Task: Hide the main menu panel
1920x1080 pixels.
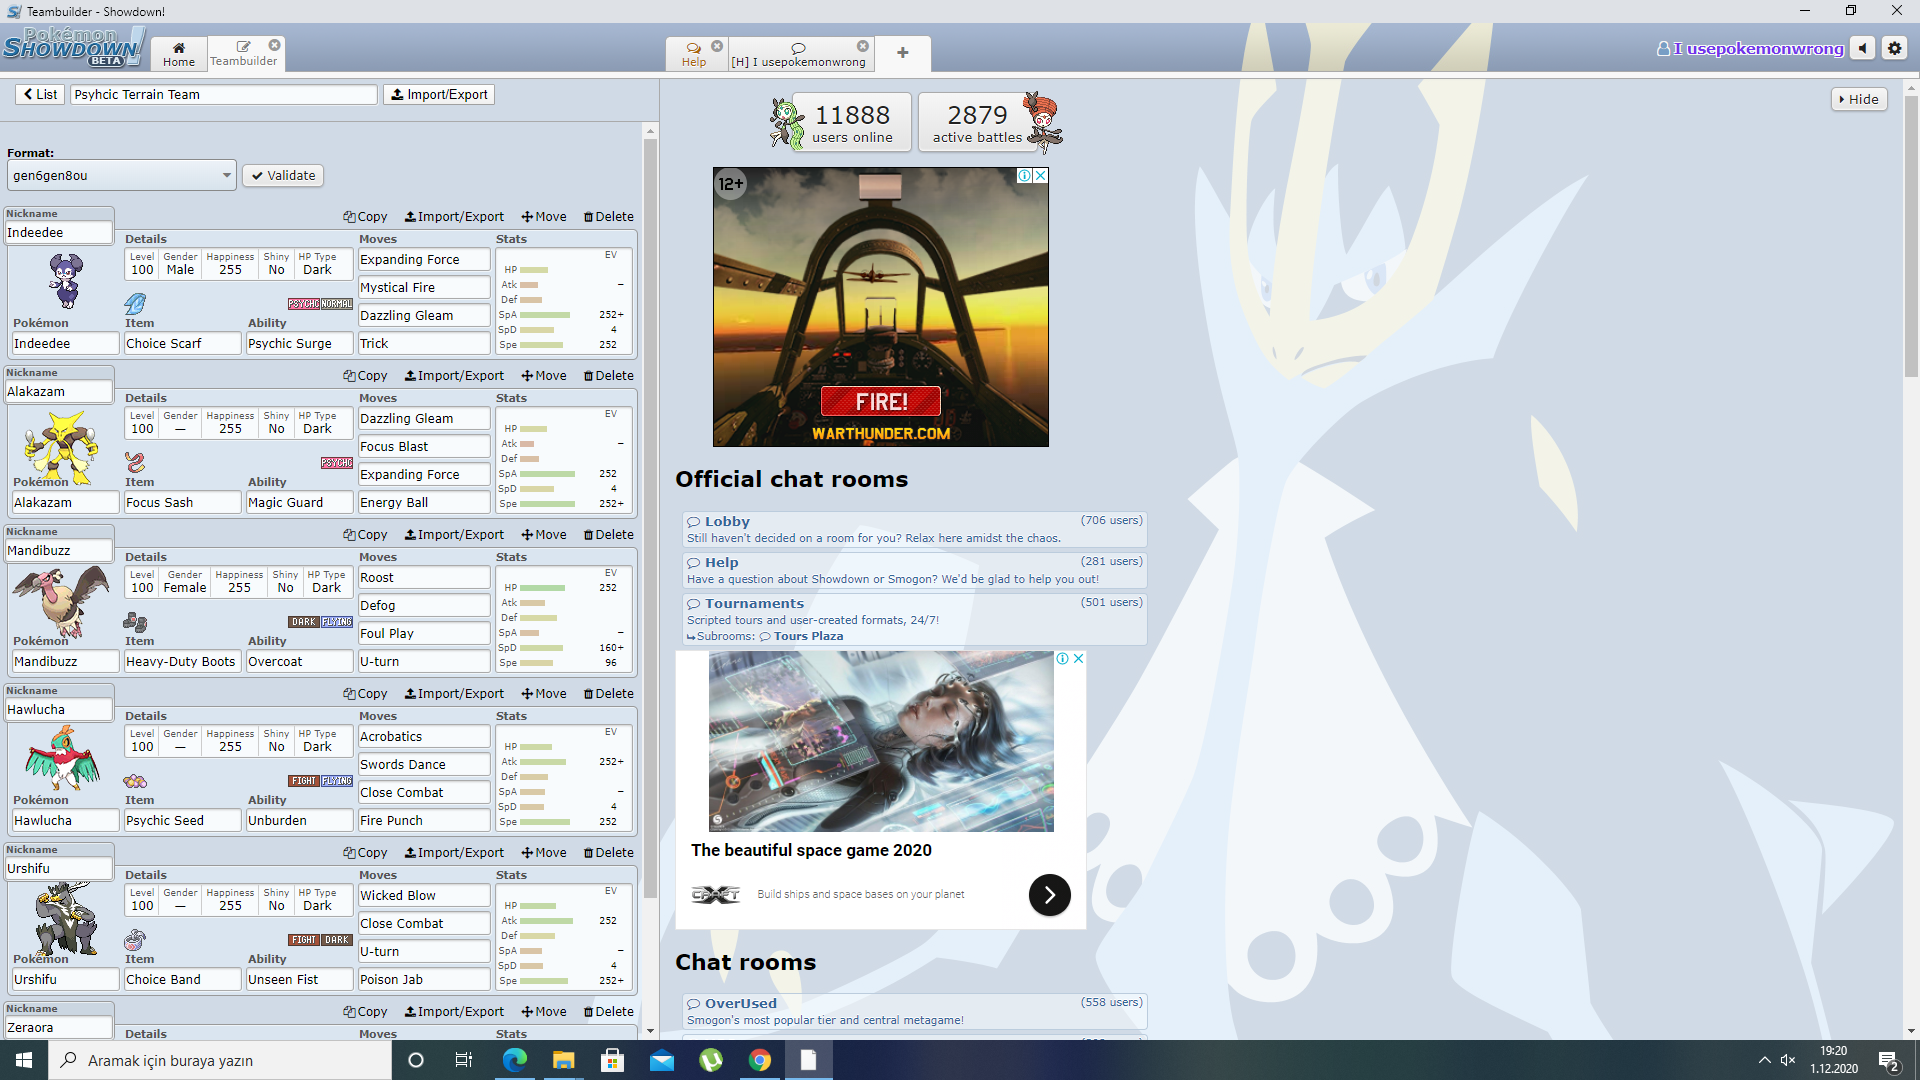Action: [1859, 99]
